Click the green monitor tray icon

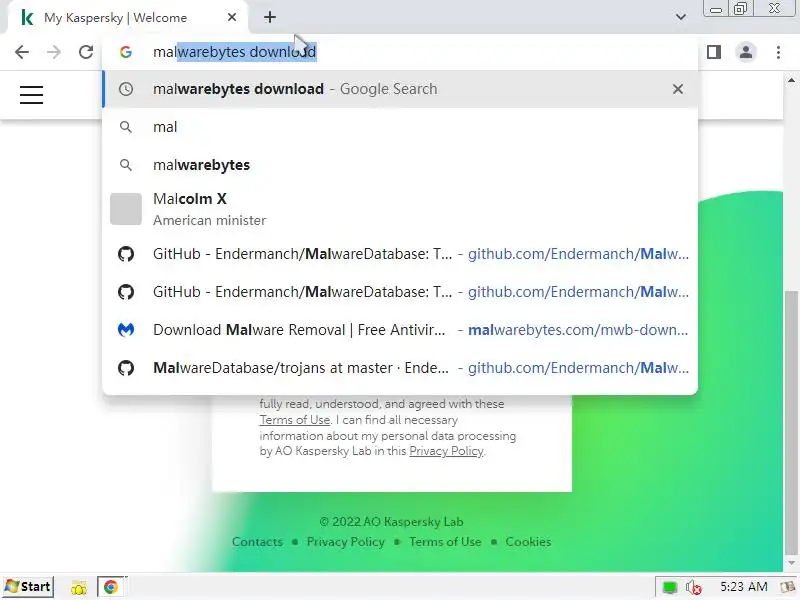pos(669,588)
